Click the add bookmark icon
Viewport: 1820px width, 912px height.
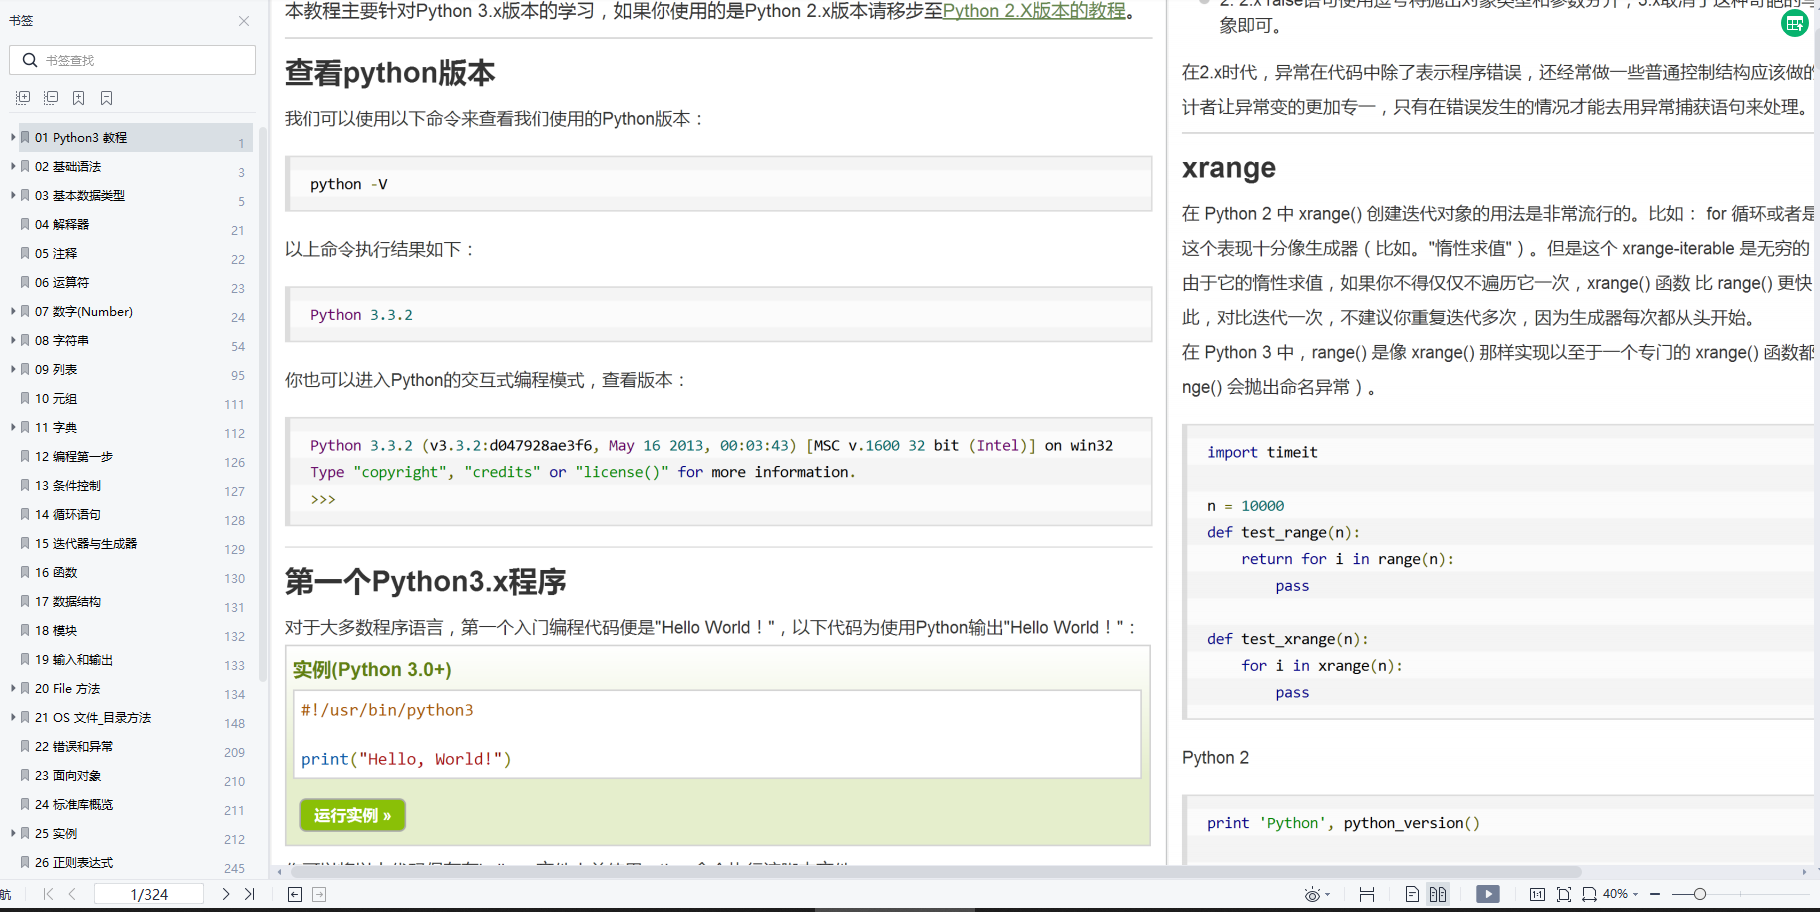point(78,98)
